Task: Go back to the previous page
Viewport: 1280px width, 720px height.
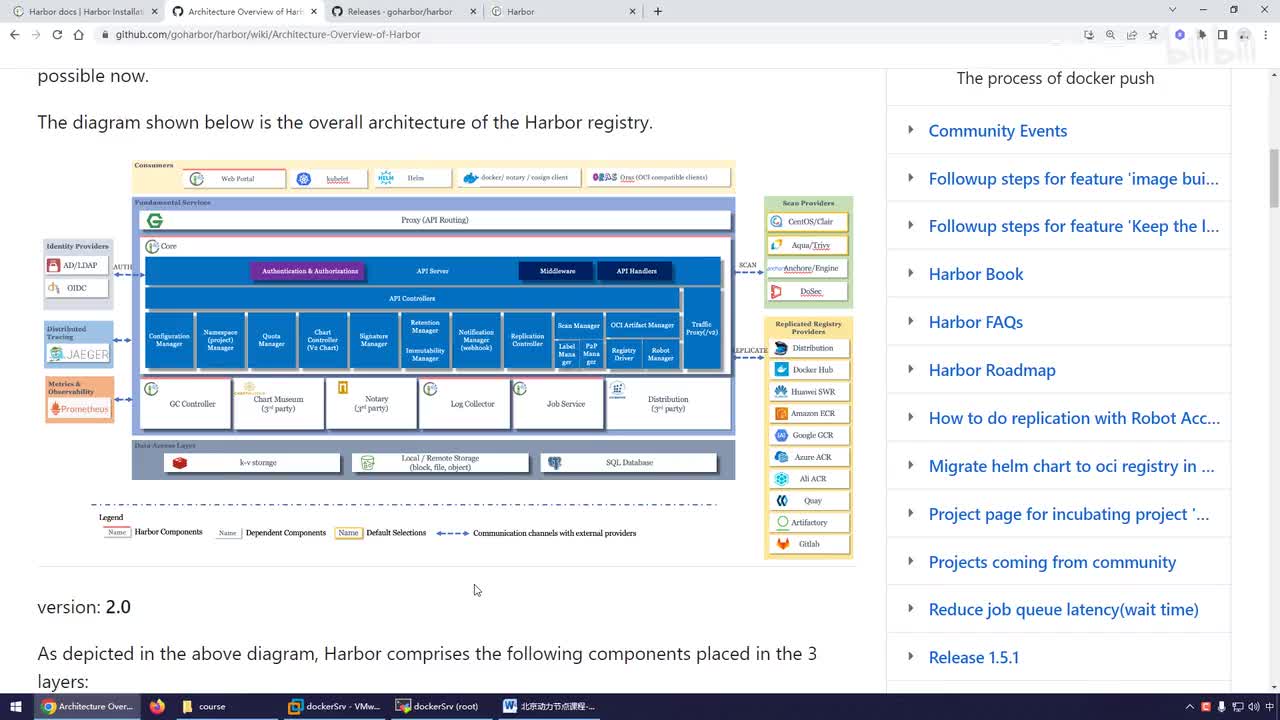Action: click(x=14, y=34)
